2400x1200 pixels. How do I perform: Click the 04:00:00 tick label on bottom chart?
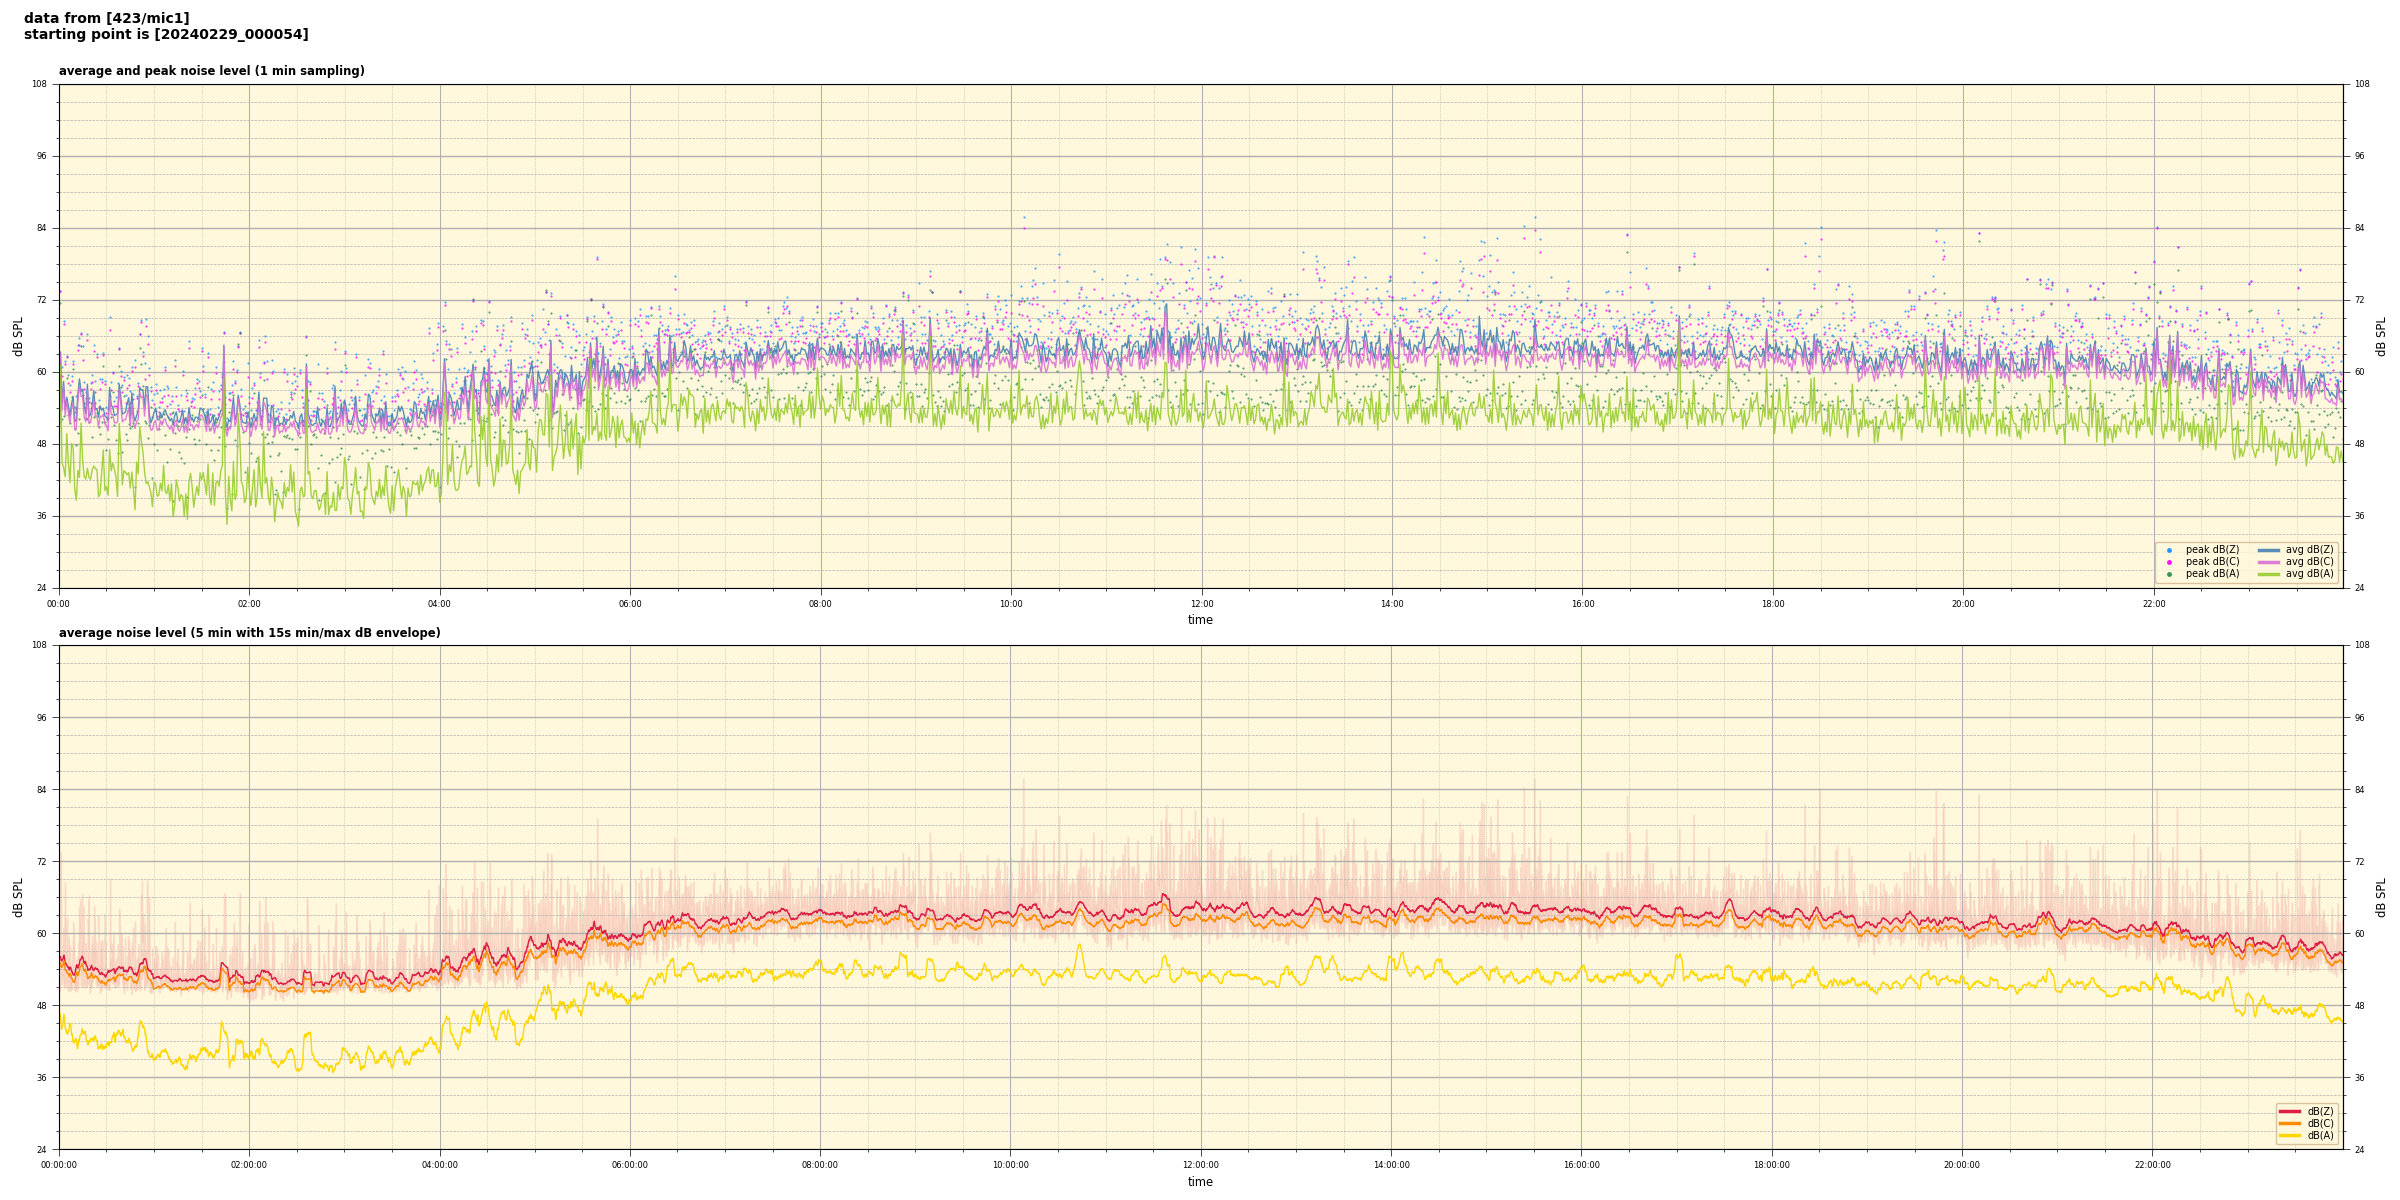coord(440,1165)
